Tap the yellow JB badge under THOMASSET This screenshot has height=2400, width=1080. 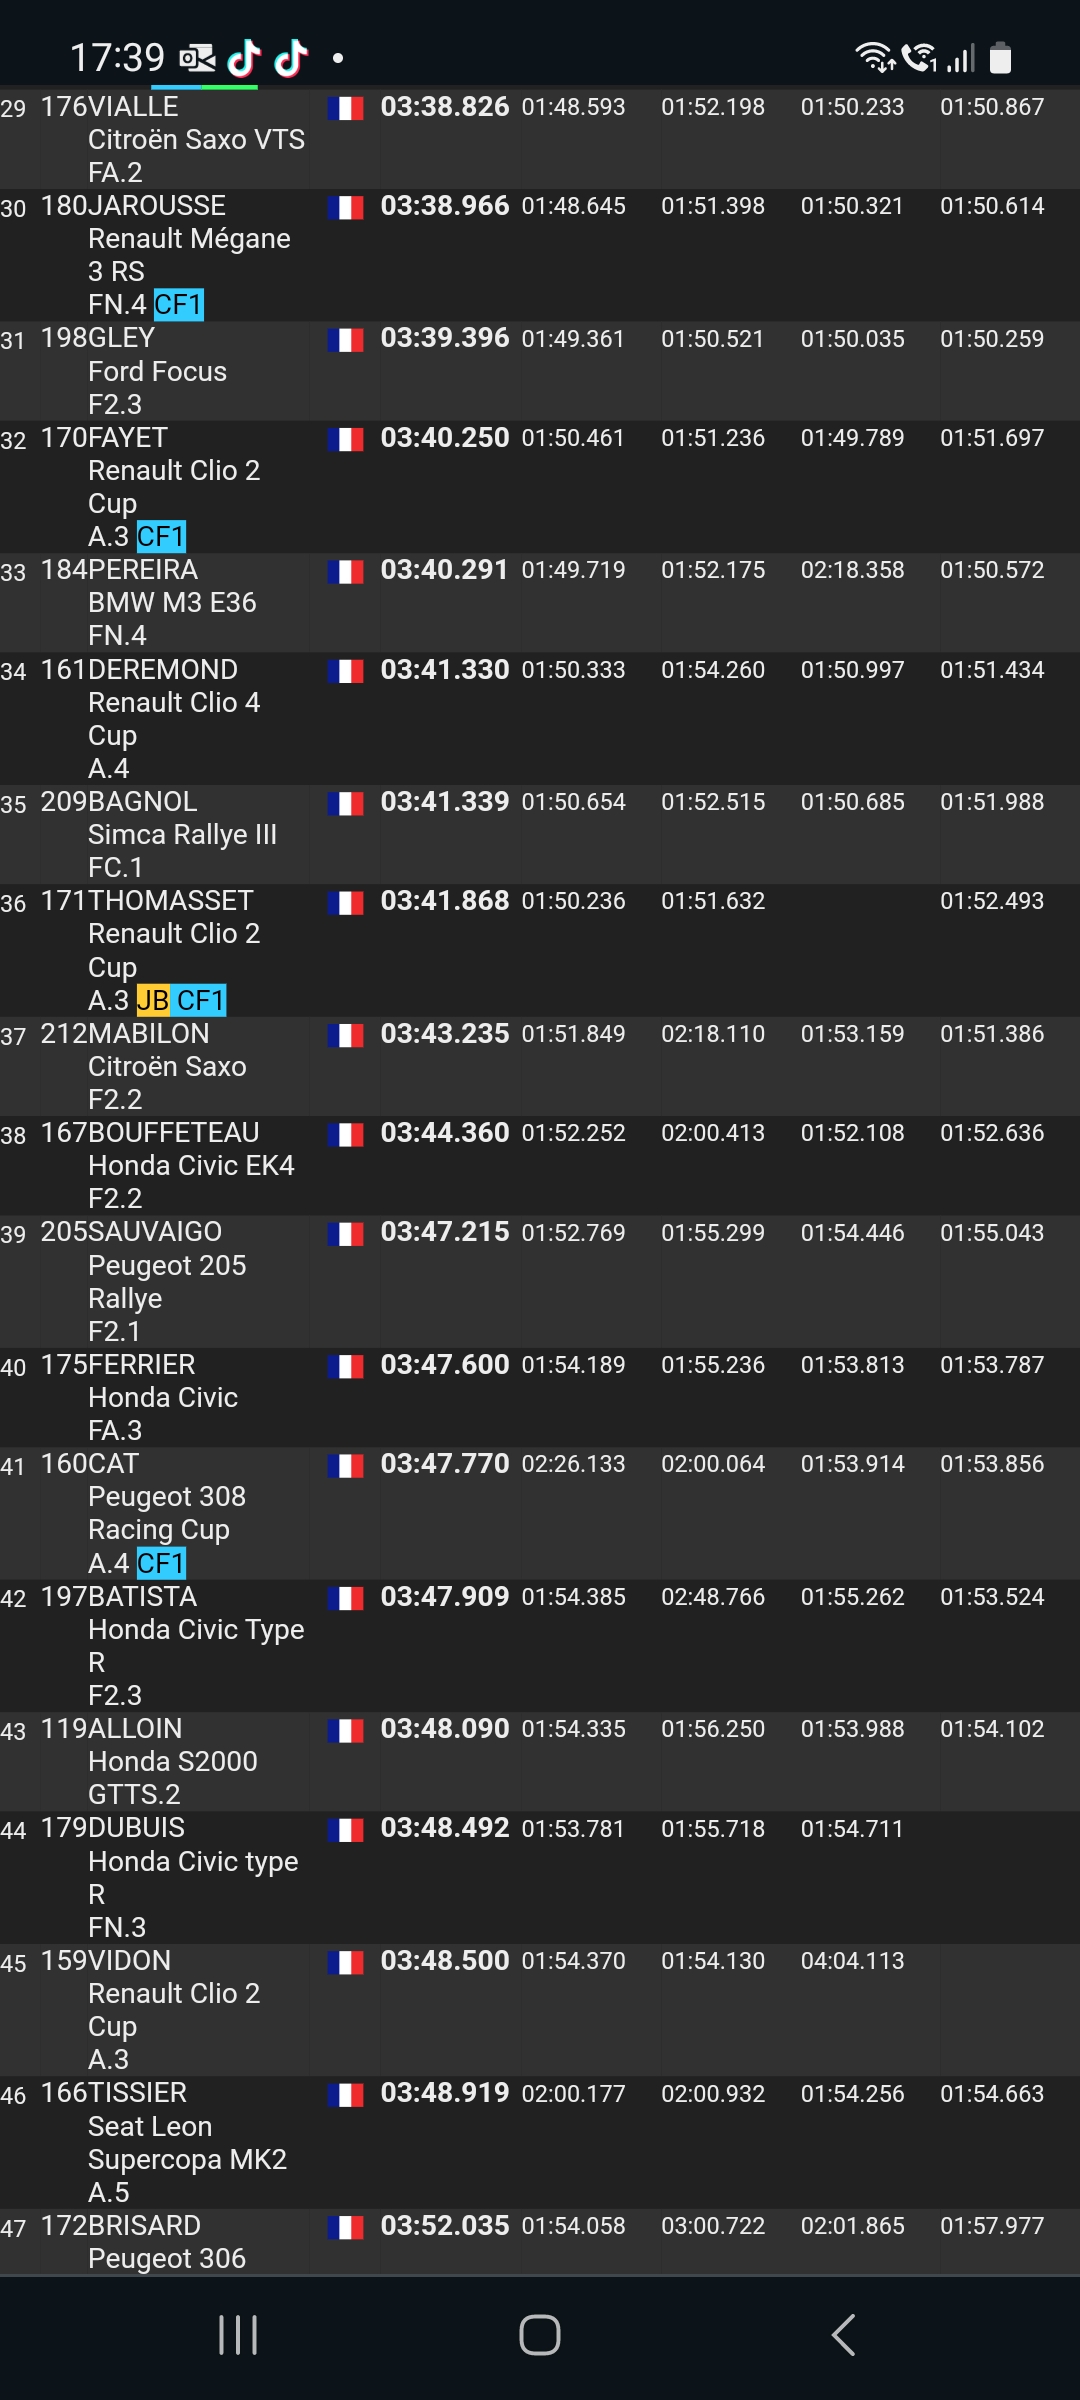click(x=153, y=1000)
